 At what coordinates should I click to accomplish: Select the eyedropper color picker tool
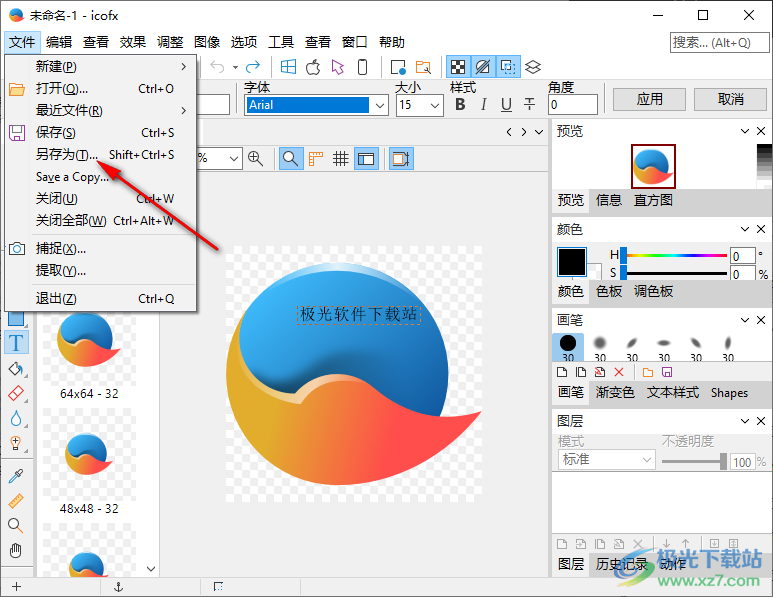pos(16,476)
